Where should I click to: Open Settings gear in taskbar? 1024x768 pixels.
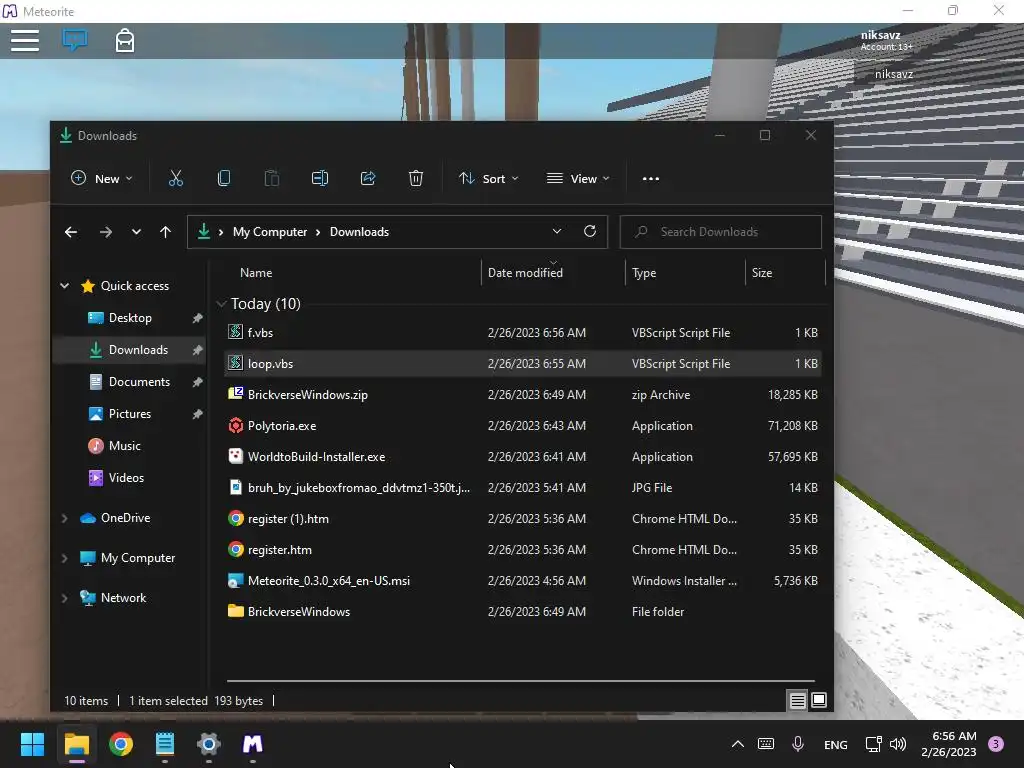pyautogui.click(x=208, y=744)
